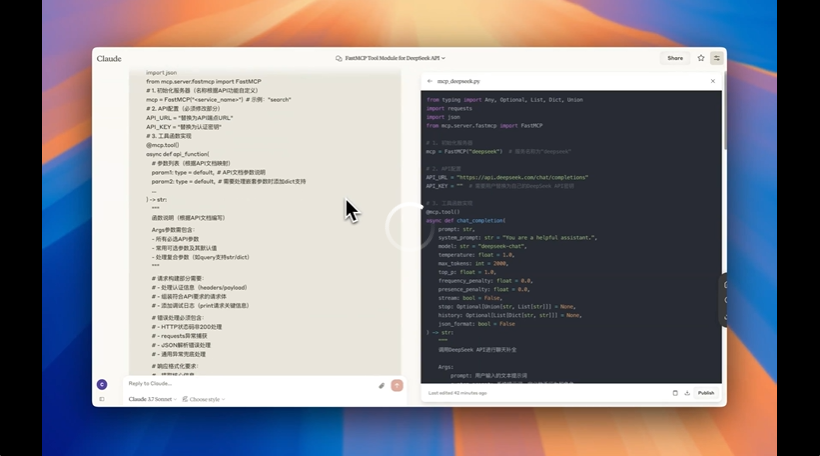This screenshot has height=456, width=820.
Task: Star this conversation
Action: tap(701, 58)
